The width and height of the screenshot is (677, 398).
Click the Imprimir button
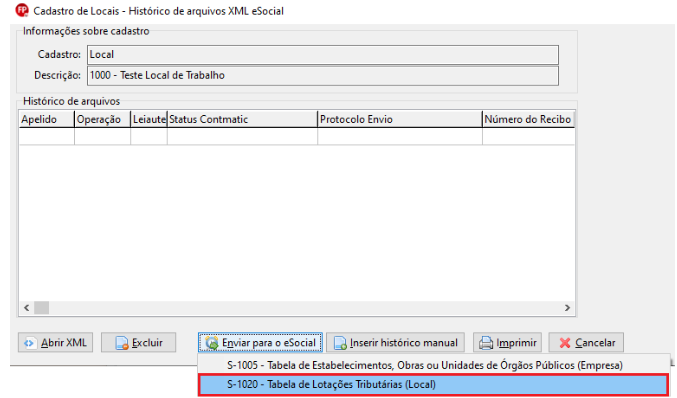click(507, 342)
